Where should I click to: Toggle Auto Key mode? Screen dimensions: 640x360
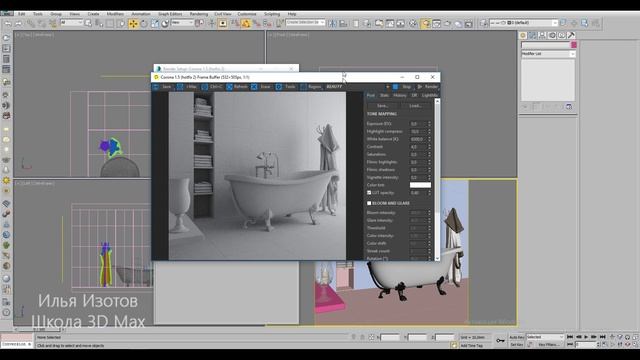tap(516, 337)
